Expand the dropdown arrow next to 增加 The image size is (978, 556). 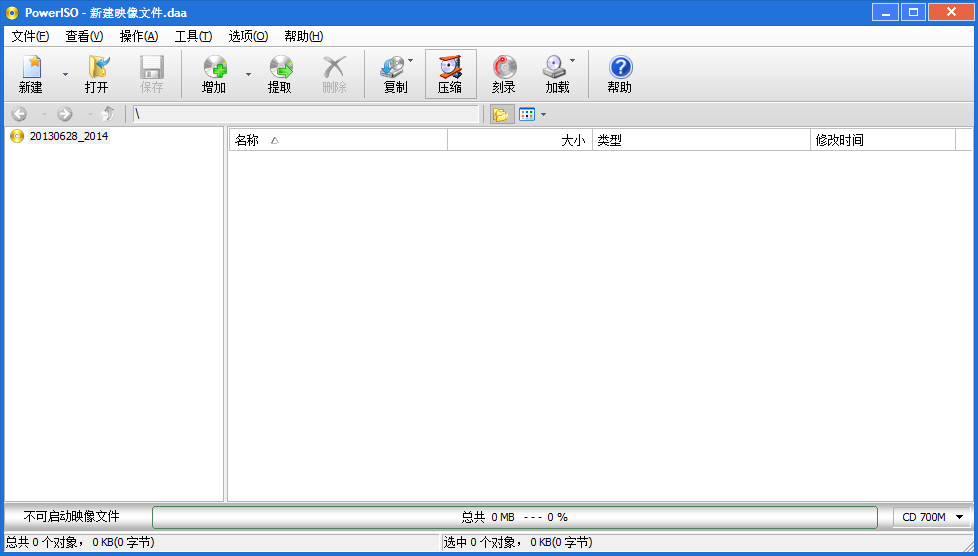coord(248,74)
